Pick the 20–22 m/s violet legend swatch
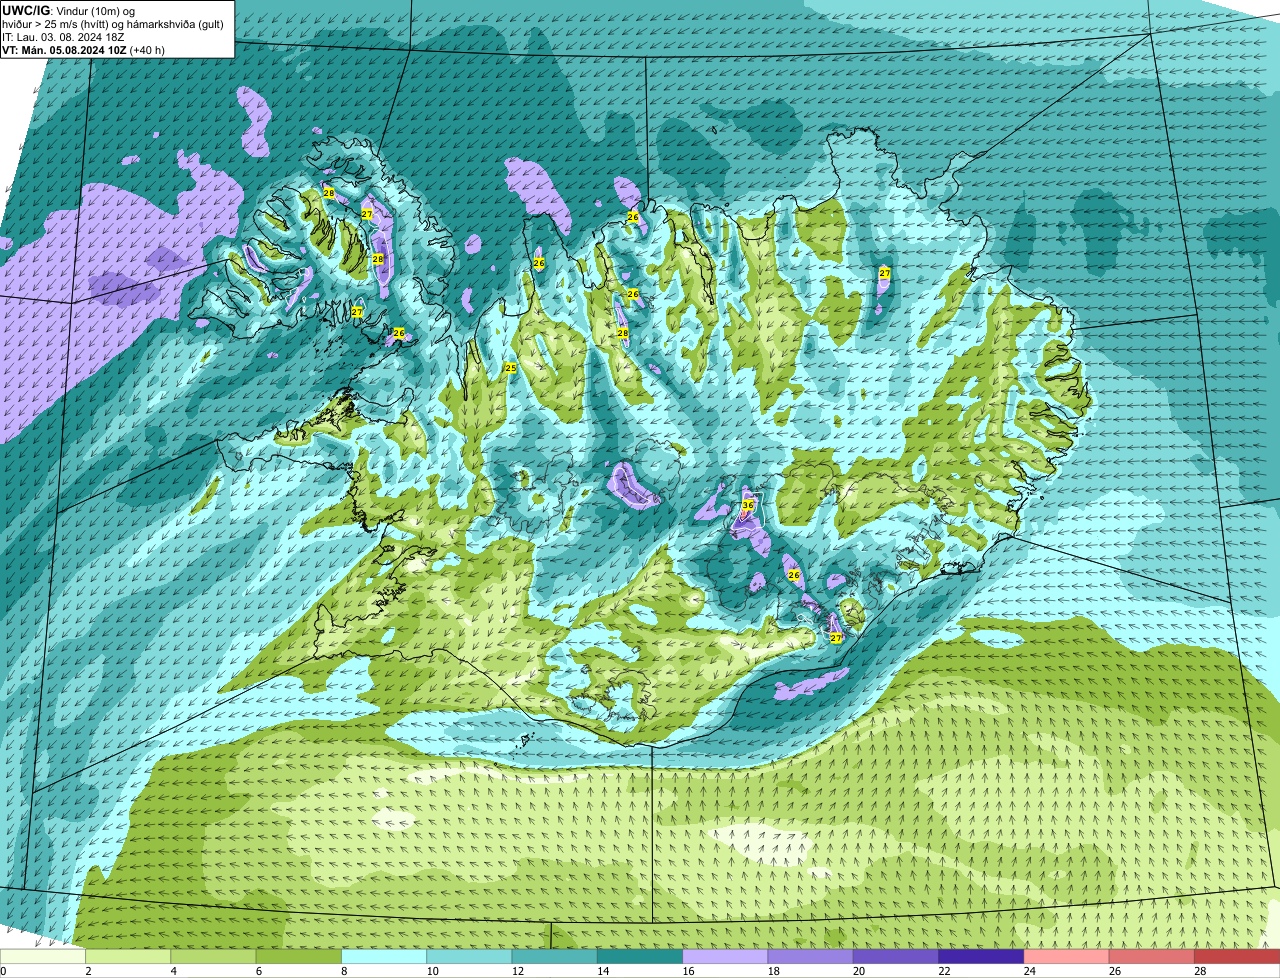1280x978 pixels. (896, 957)
